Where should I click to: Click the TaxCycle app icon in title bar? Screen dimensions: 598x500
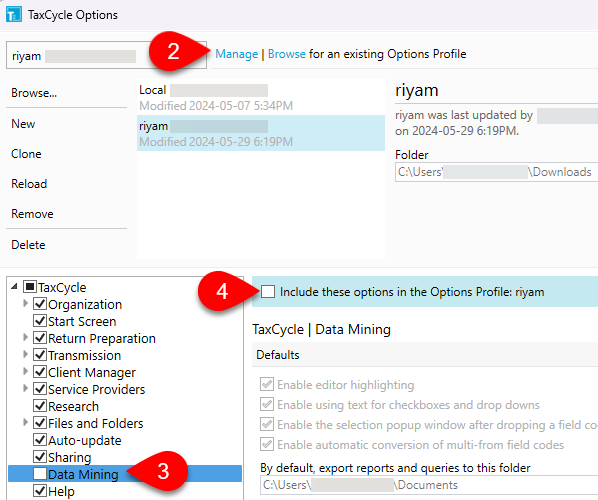pyautogui.click(x=14, y=15)
